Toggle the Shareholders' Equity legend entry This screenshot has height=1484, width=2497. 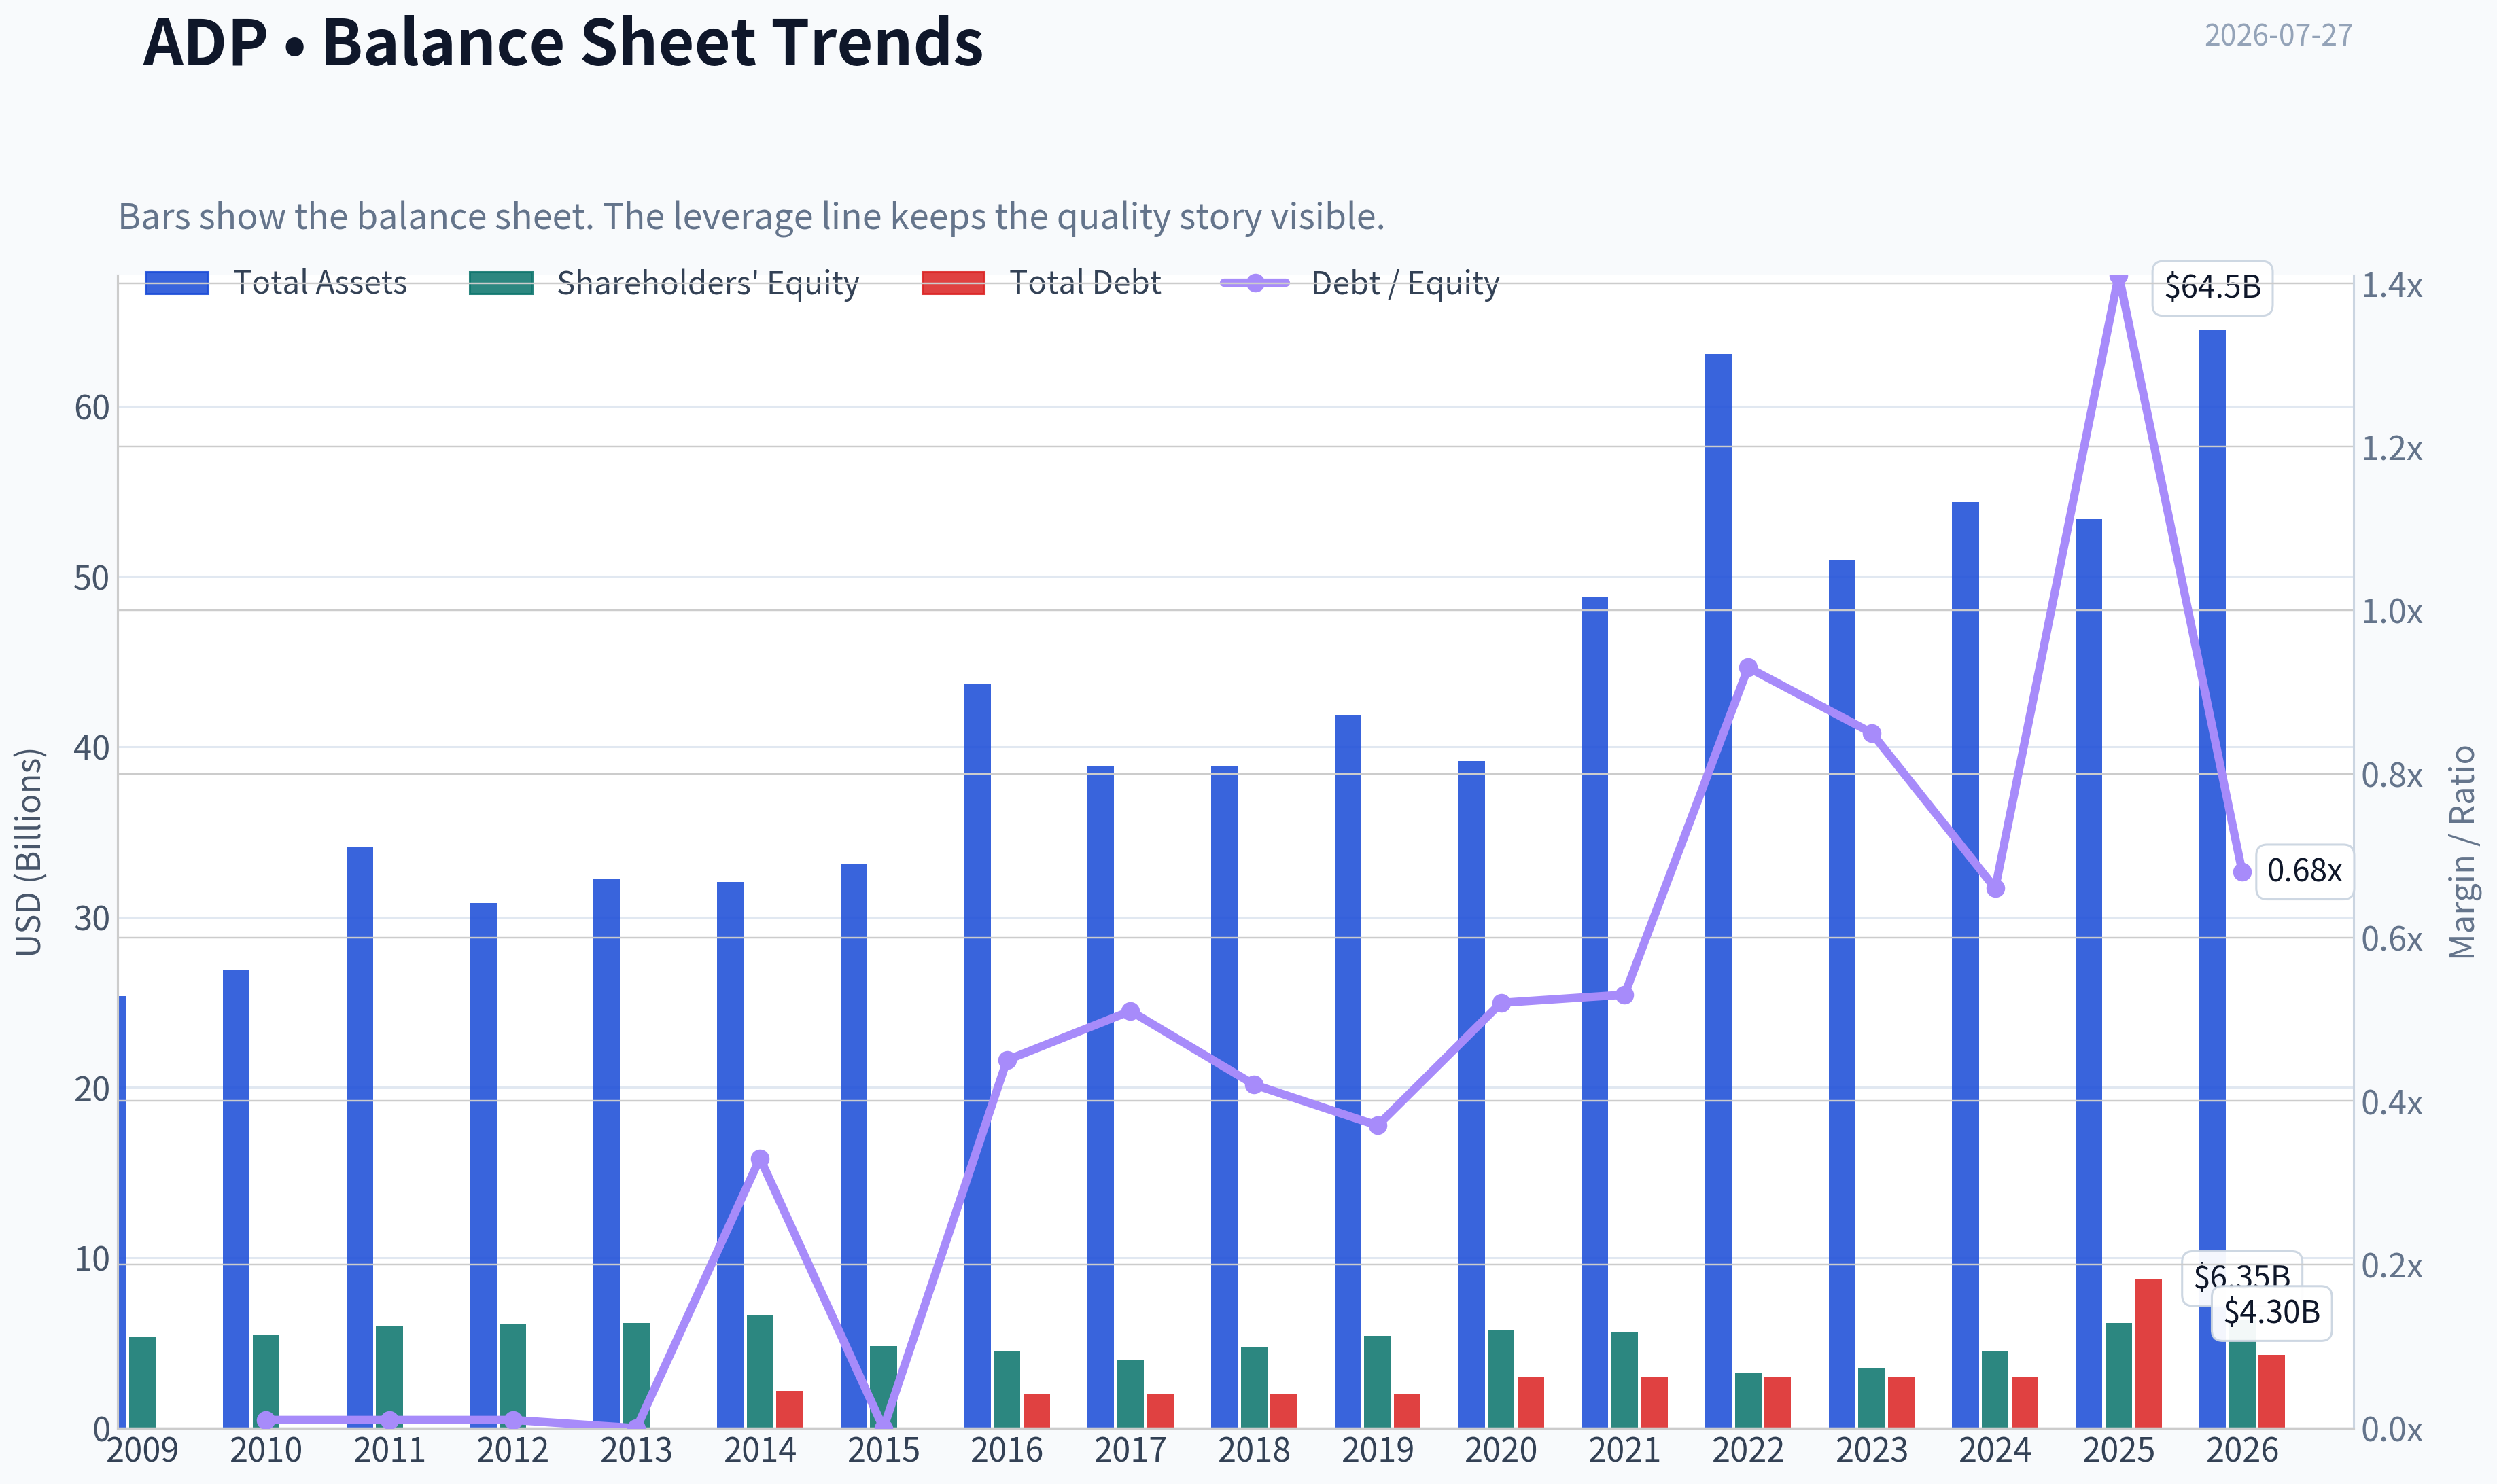664,283
